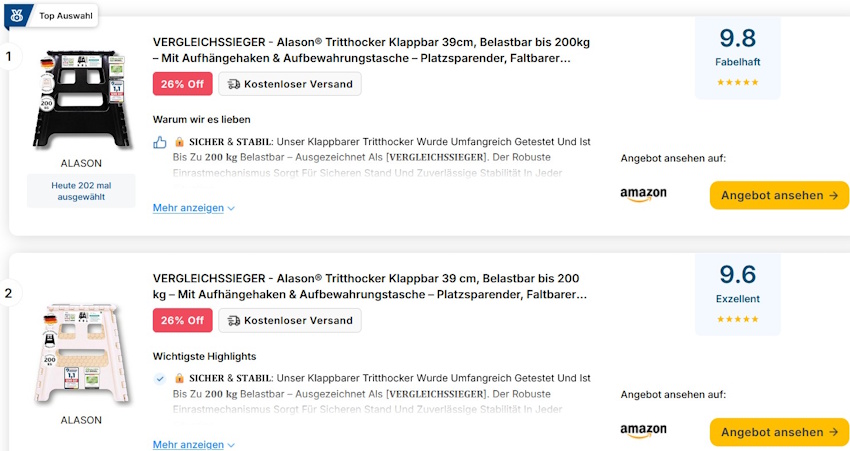Viewport: 850px width, 451px height.
Task: Click the Amazon logo in first offer
Action: pos(643,194)
